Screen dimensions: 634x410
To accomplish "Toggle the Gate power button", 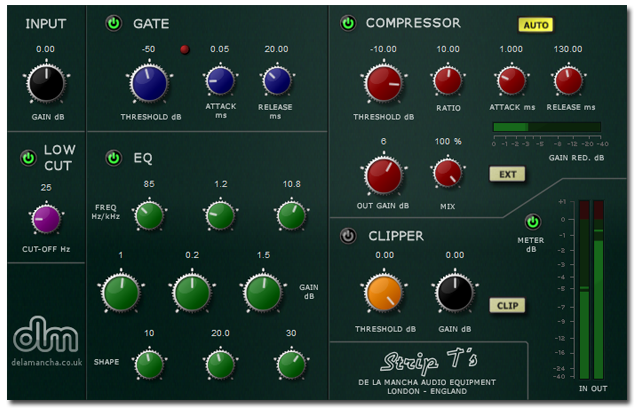I will (x=114, y=23).
